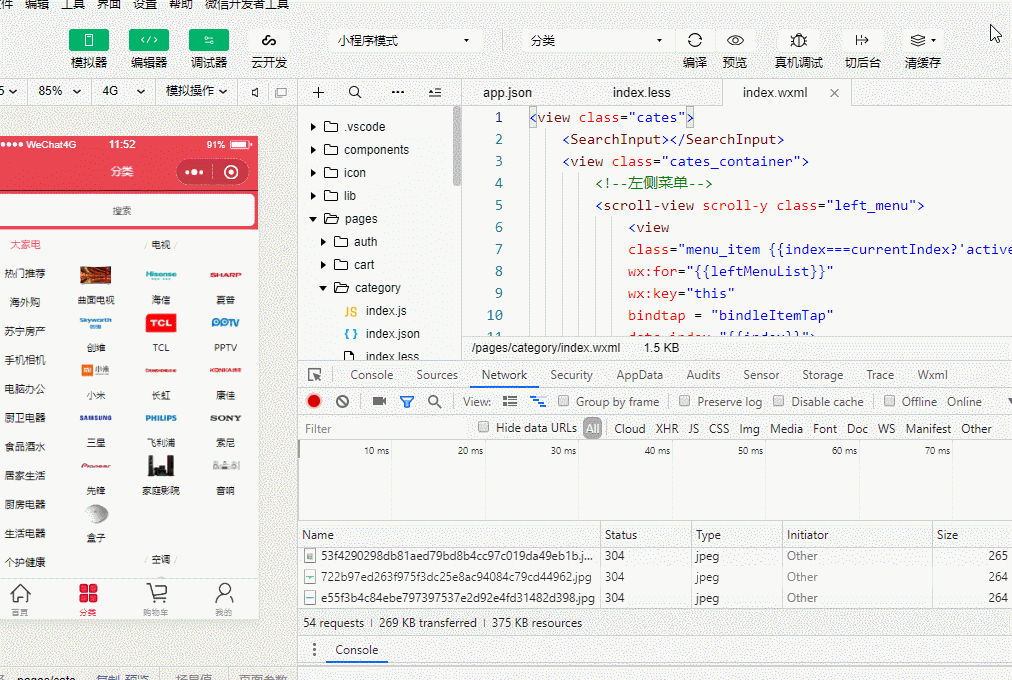The height and width of the screenshot is (680, 1012).
Task: Filter requests by Cloud
Action: (629, 428)
